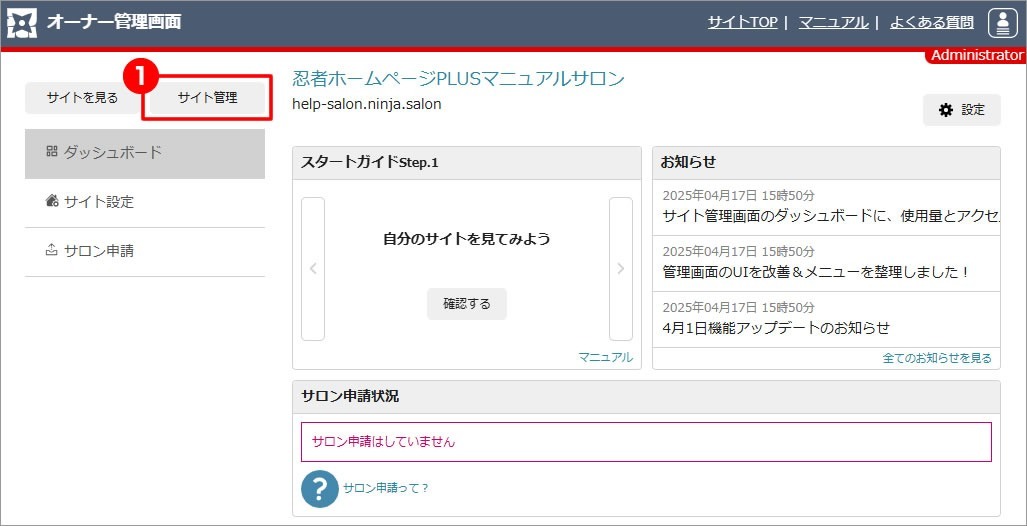The height and width of the screenshot is (526, 1027).
Task: Open the サイトTOP header link
Action: pyautogui.click(x=742, y=22)
